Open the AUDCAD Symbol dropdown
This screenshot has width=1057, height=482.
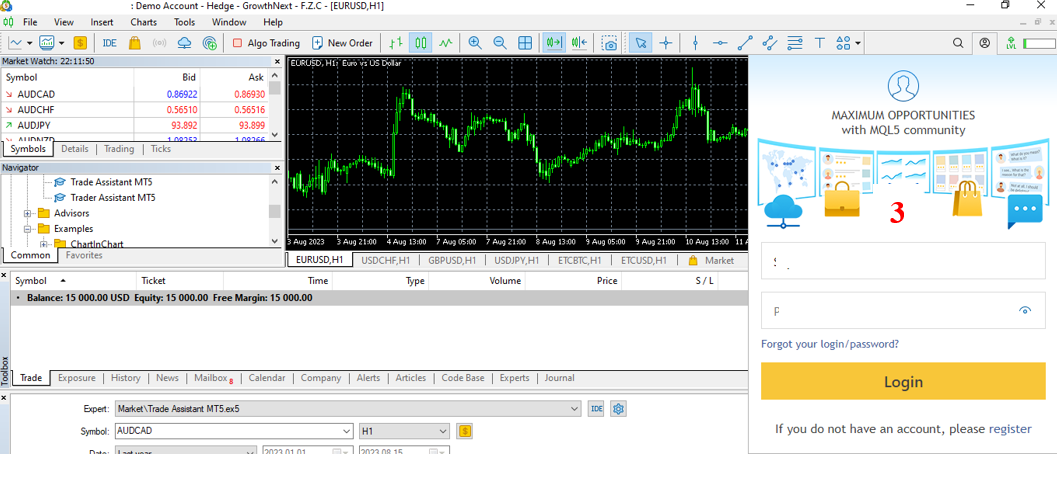click(x=346, y=431)
